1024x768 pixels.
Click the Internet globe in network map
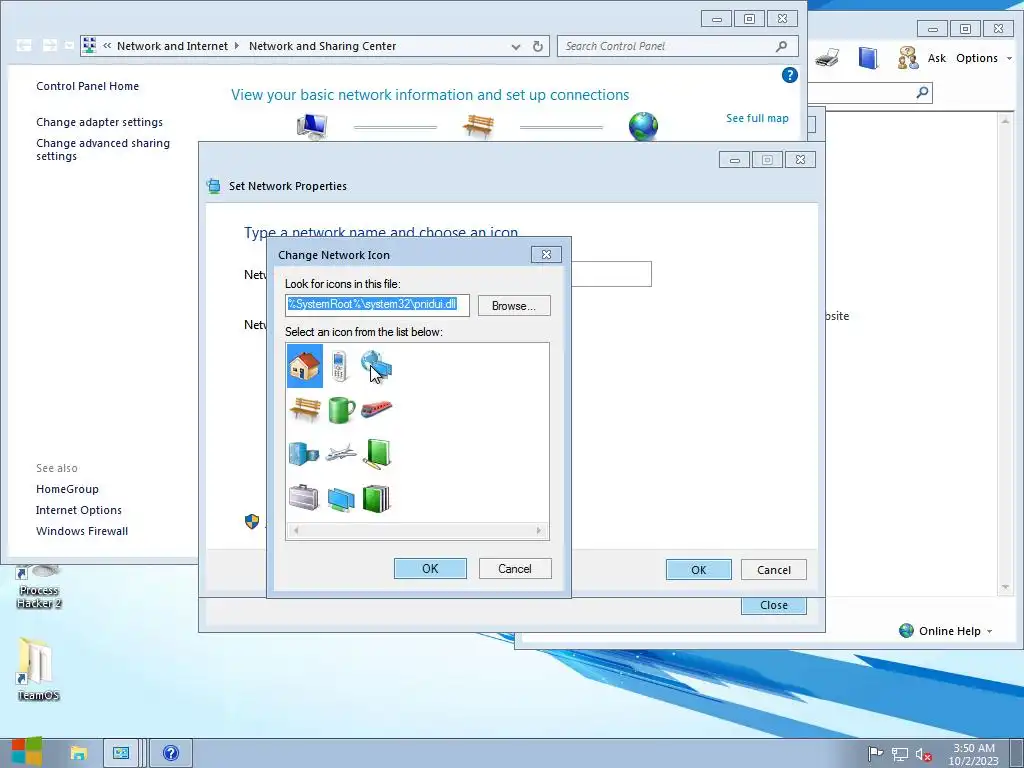tap(643, 126)
